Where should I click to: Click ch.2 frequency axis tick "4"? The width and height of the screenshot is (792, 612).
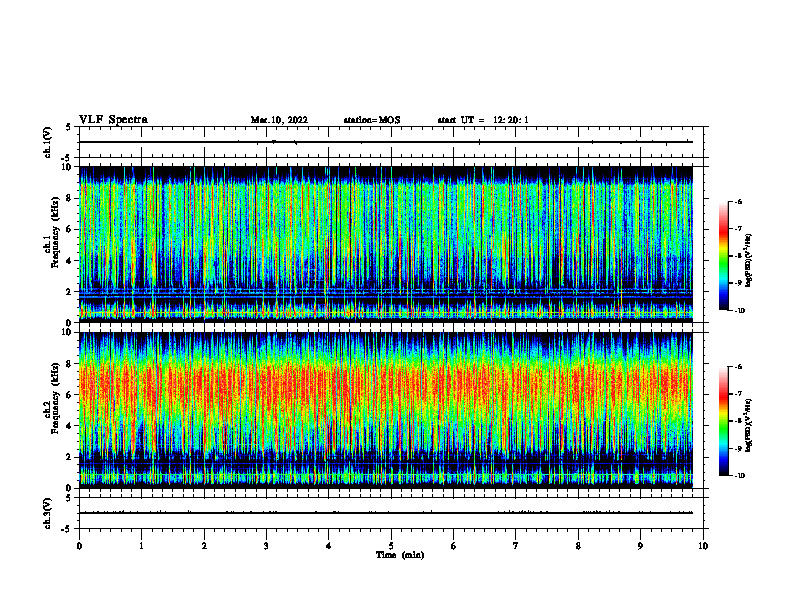69,426
